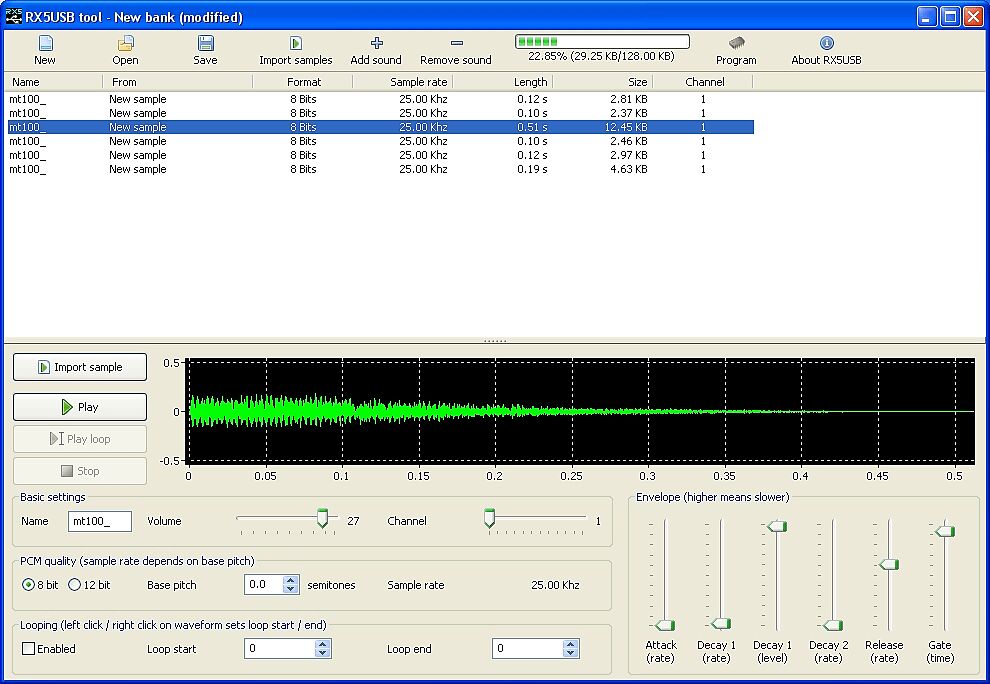Close the RX5USB tool window
Screen dimensions: 990x684
click(x=974, y=16)
